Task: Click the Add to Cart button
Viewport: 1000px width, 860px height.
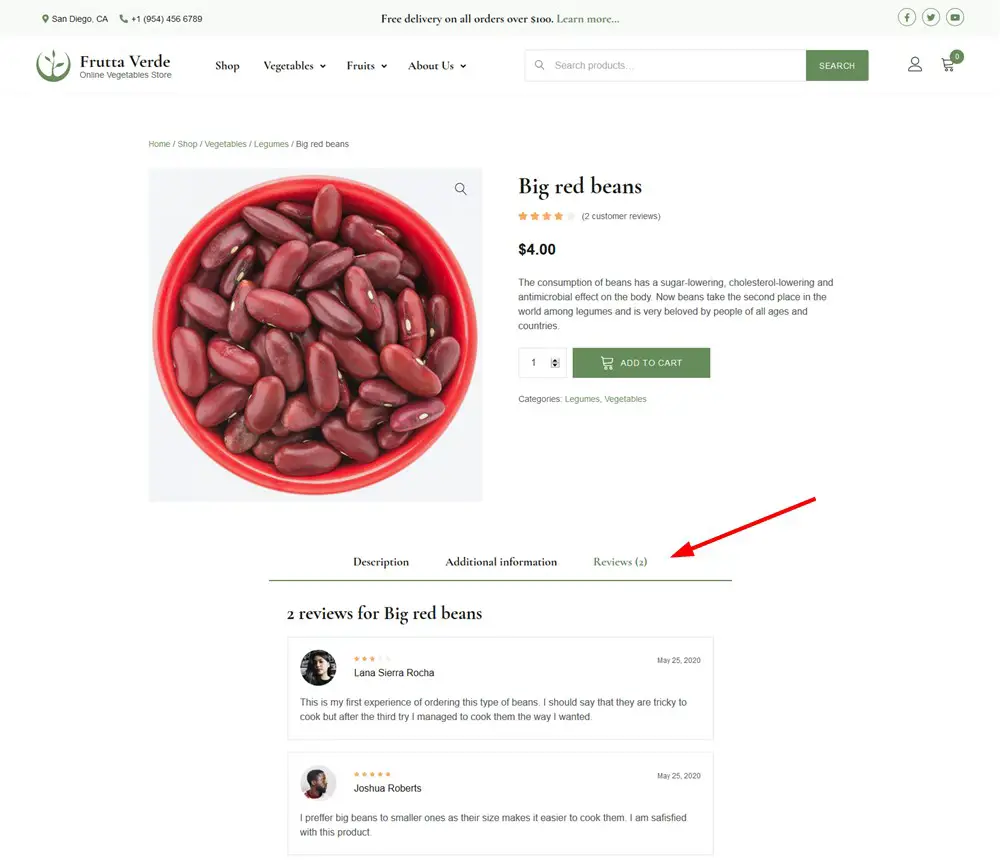Action: [641, 363]
